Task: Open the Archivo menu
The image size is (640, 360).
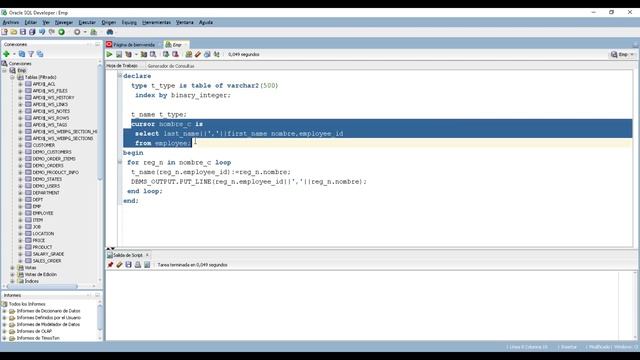Action: click(x=11, y=22)
